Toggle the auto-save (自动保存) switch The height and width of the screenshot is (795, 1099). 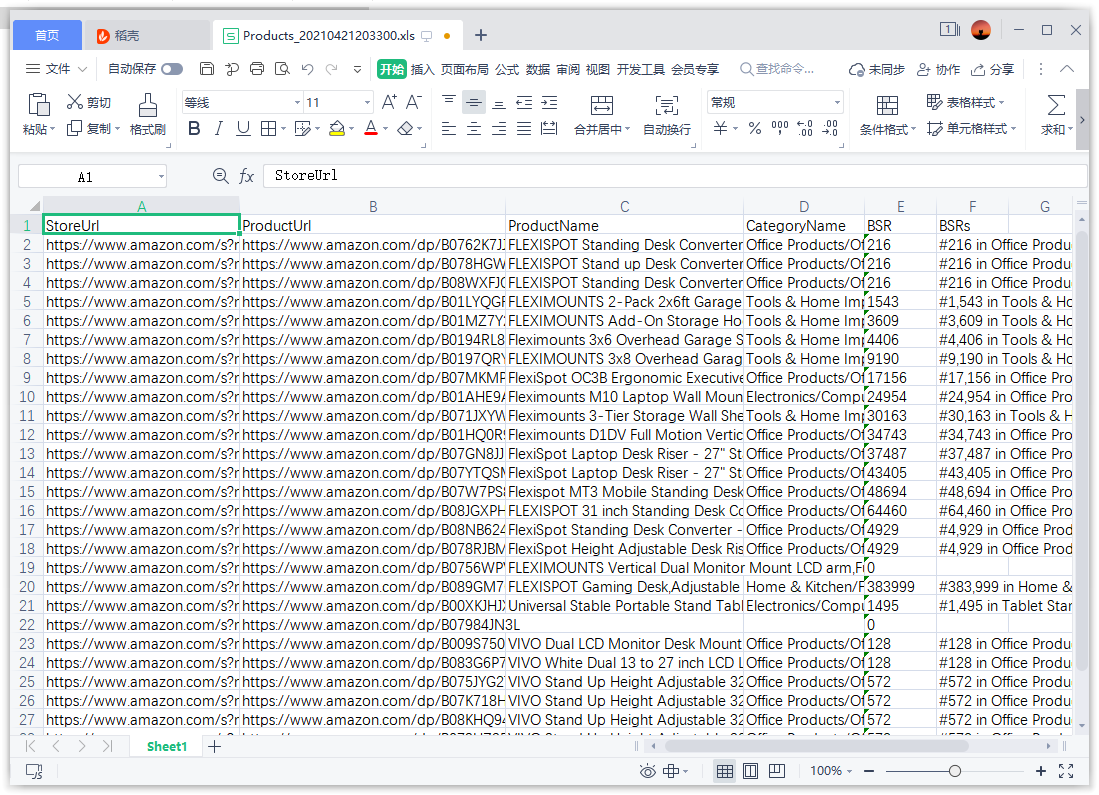tap(172, 69)
